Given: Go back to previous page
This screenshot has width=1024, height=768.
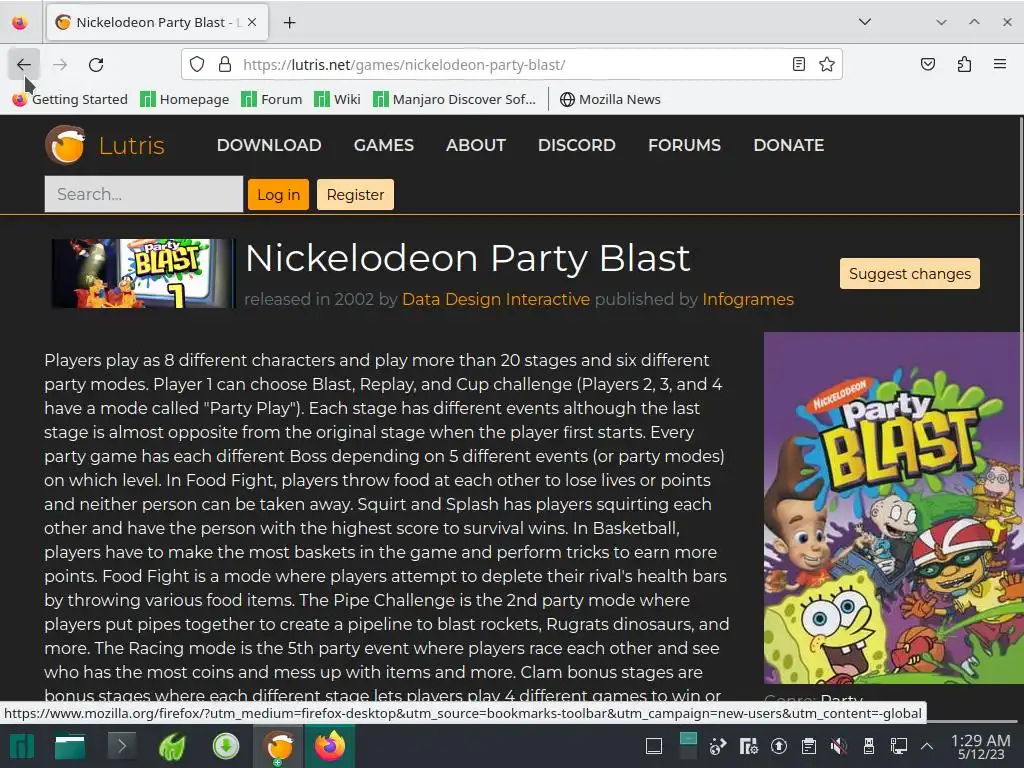Looking at the screenshot, I should click(x=24, y=65).
